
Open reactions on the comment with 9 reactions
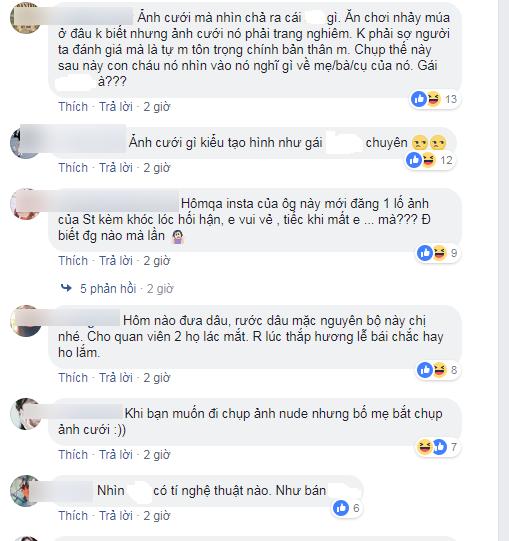tap(437, 253)
